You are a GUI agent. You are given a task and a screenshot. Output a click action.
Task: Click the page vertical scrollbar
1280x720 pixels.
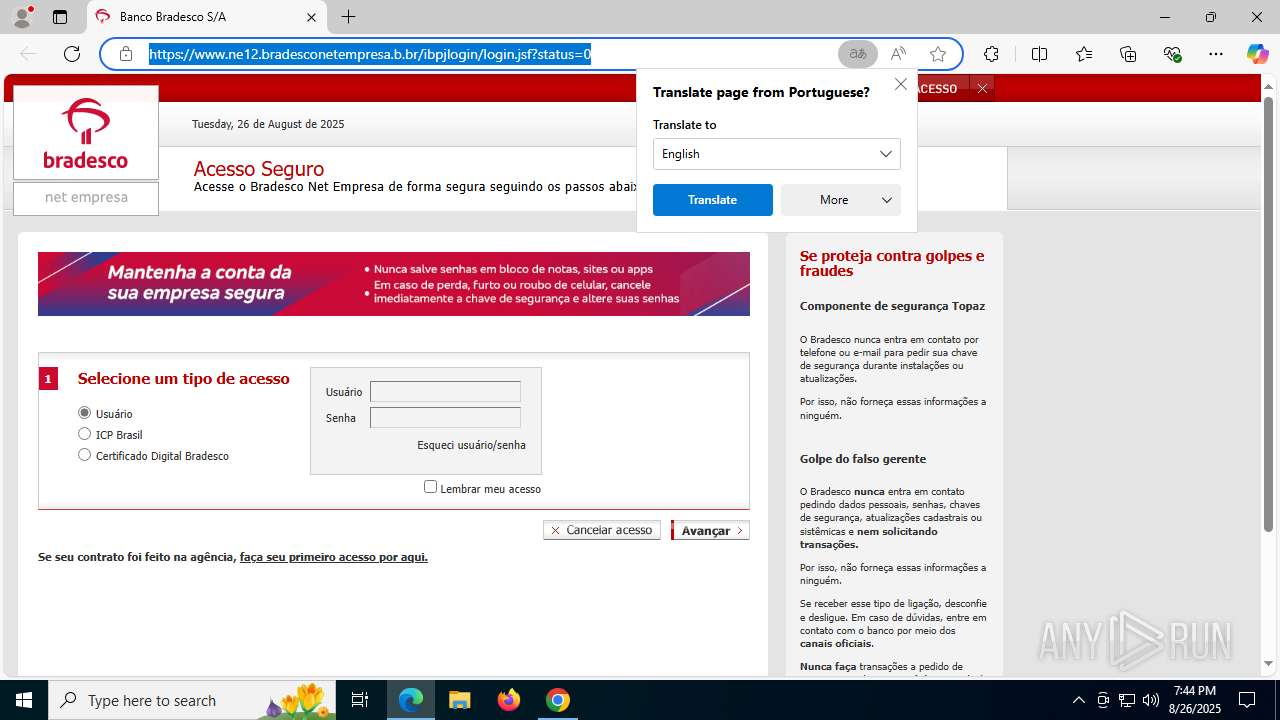tap(1268, 314)
